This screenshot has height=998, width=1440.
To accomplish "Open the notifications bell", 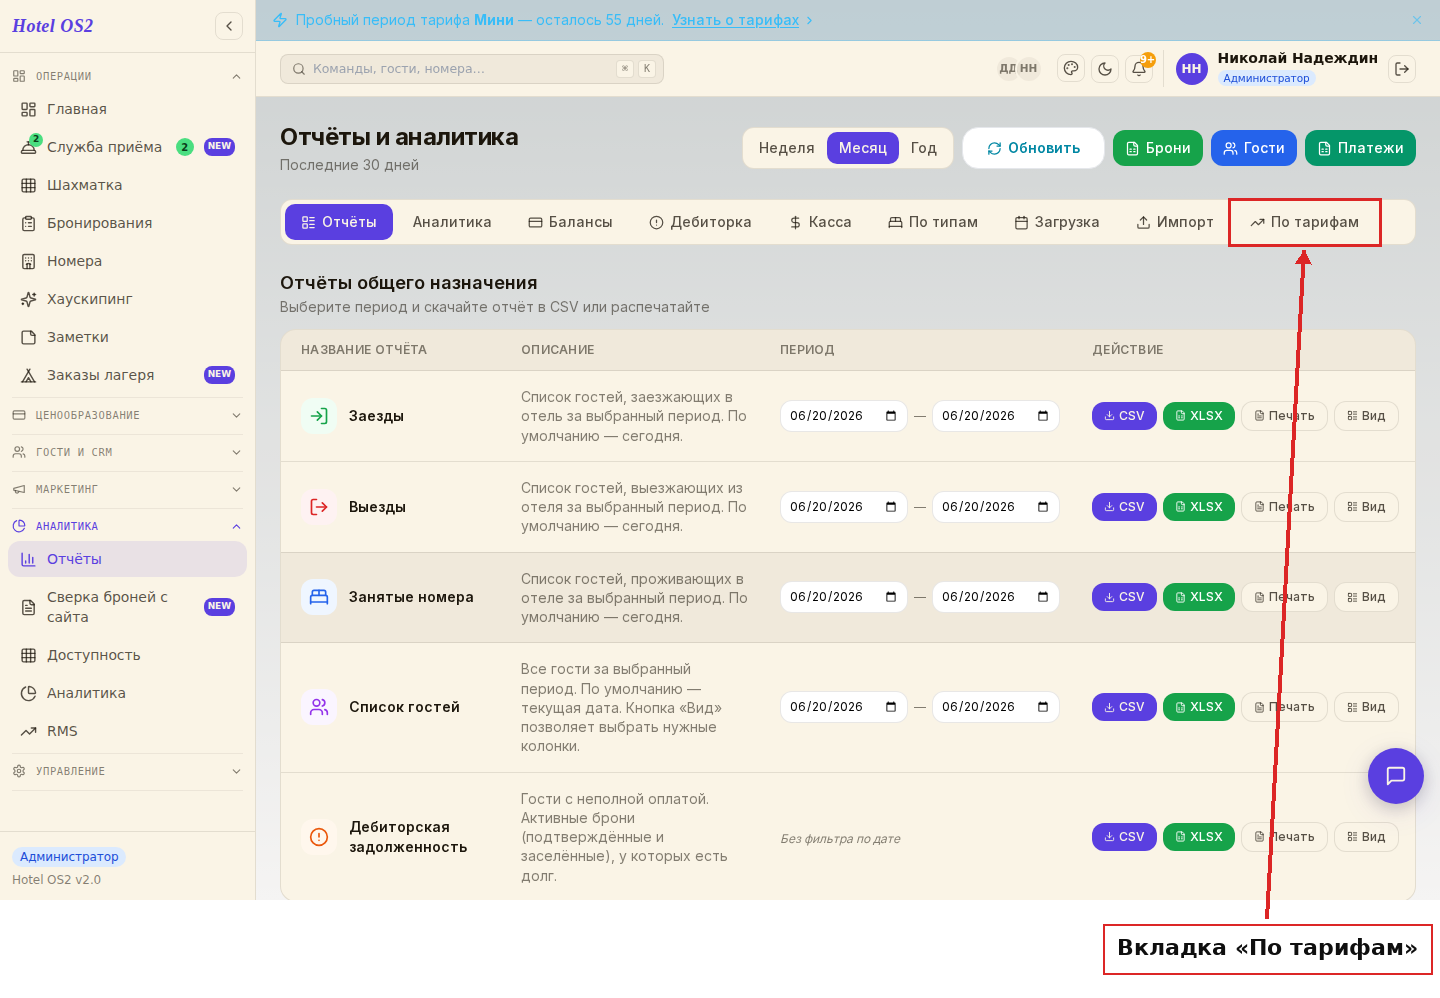I will (x=1139, y=68).
